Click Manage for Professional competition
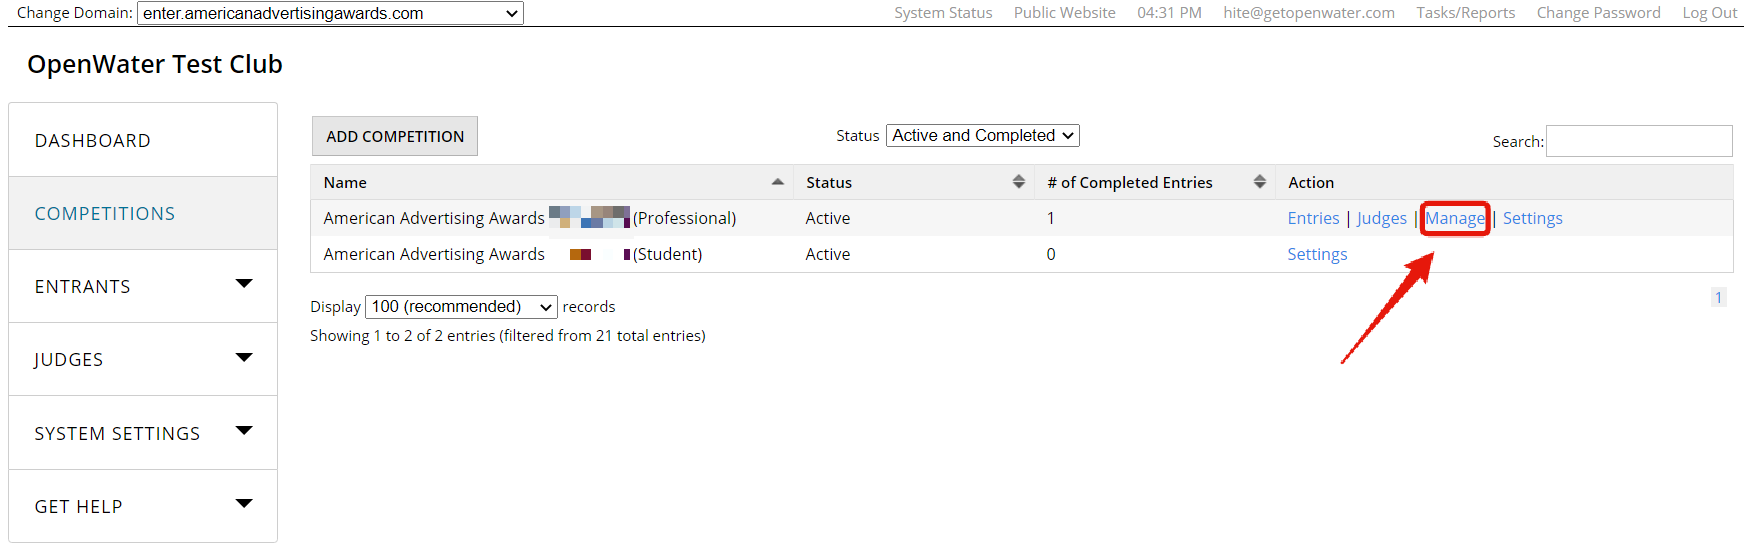The height and width of the screenshot is (553, 1744). (1455, 218)
